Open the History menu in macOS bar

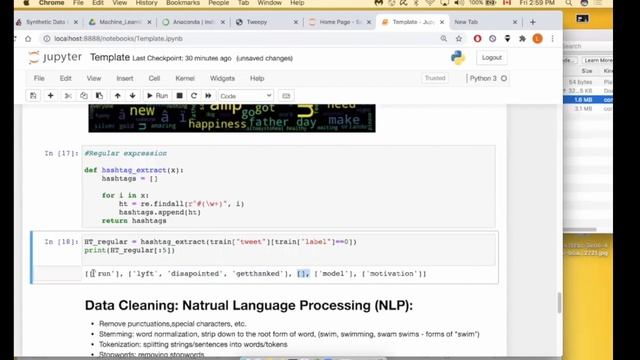146,3
